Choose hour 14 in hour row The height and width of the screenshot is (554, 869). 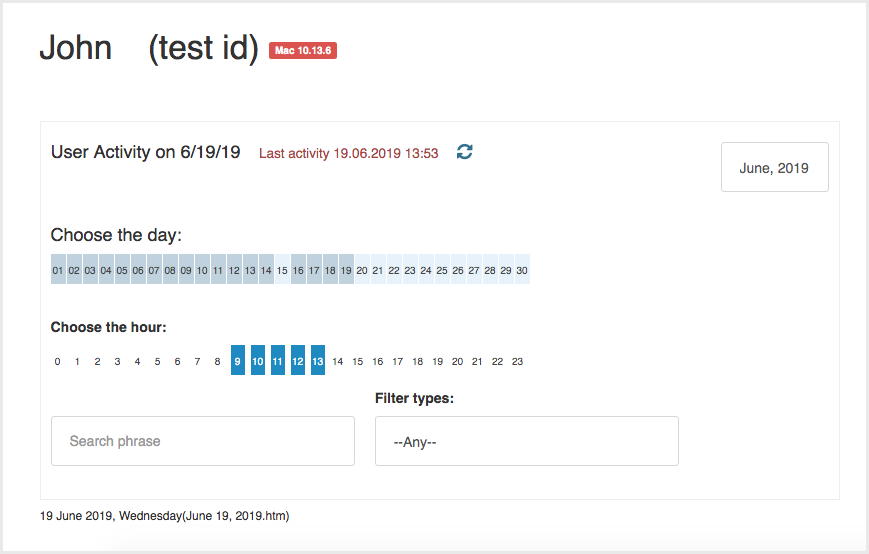[338, 361]
